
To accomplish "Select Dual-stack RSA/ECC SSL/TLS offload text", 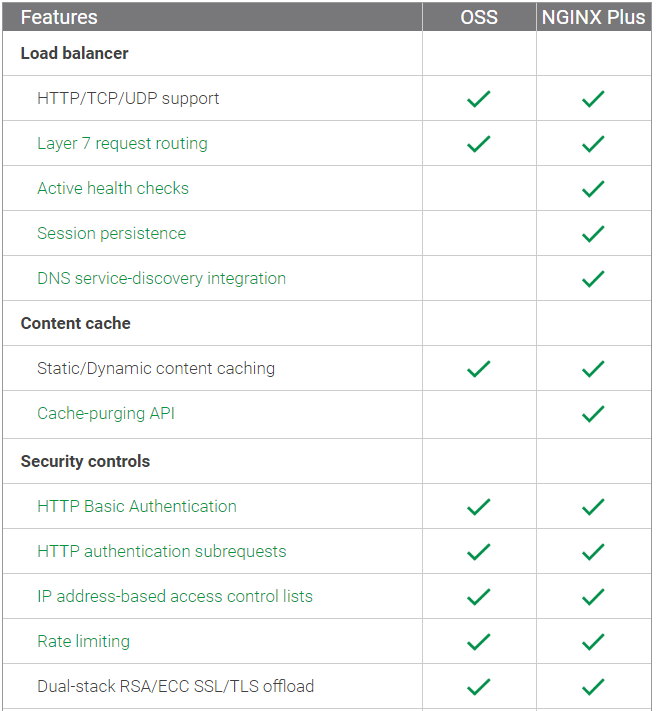I will point(175,686).
